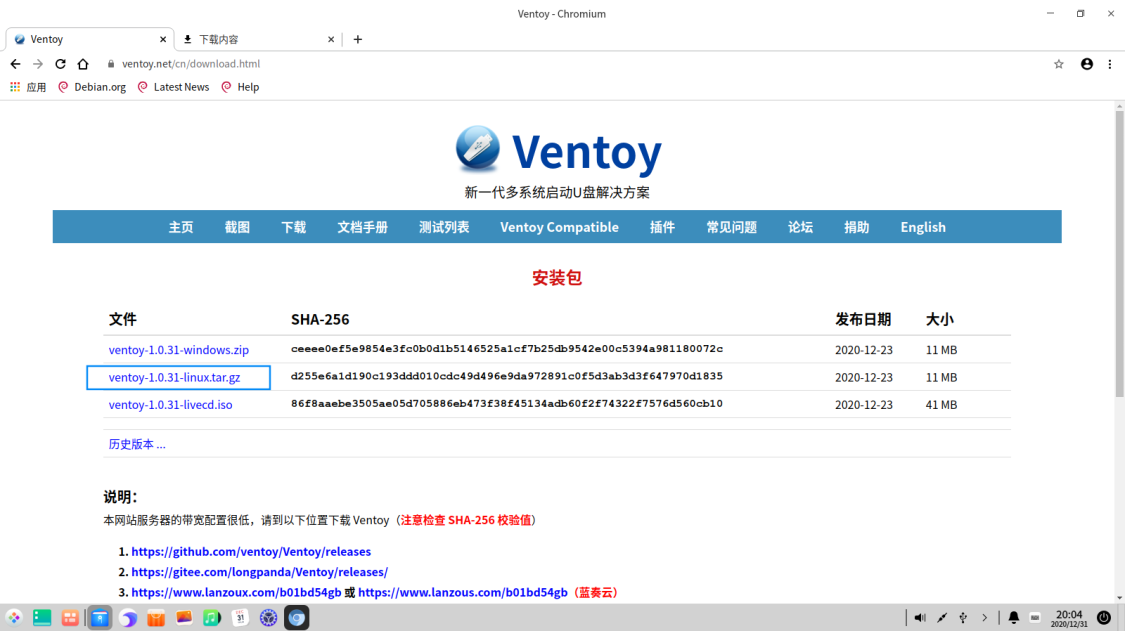The image size is (1125, 631).
Task: Open 测试列表 in the nav bar
Action: (x=444, y=227)
